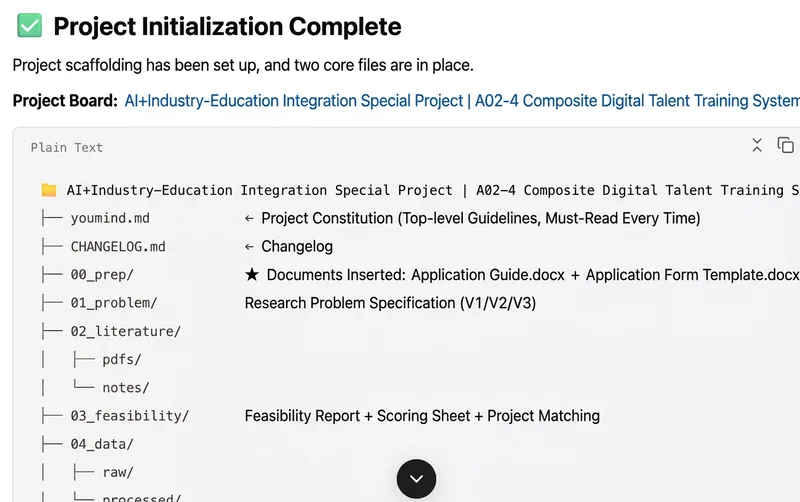Click the Plain Text language label
This screenshot has width=800, height=502.
tap(67, 147)
